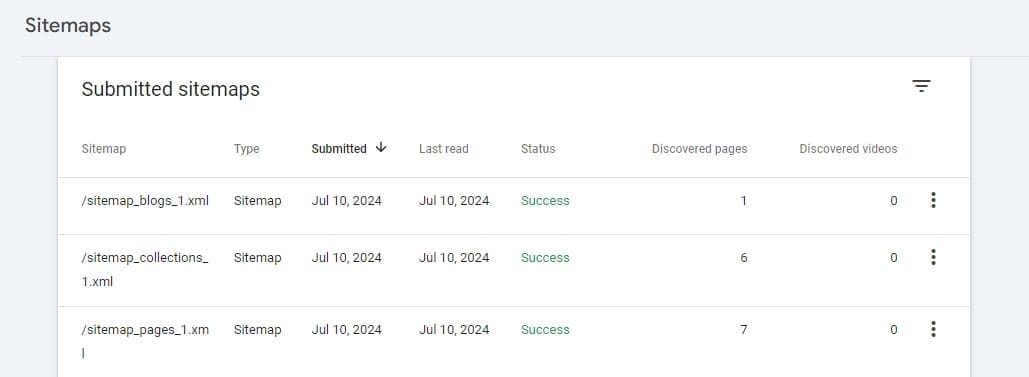The height and width of the screenshot is (377, 1029).
Task: Sort by the Status column header
Action: [538, 148]
